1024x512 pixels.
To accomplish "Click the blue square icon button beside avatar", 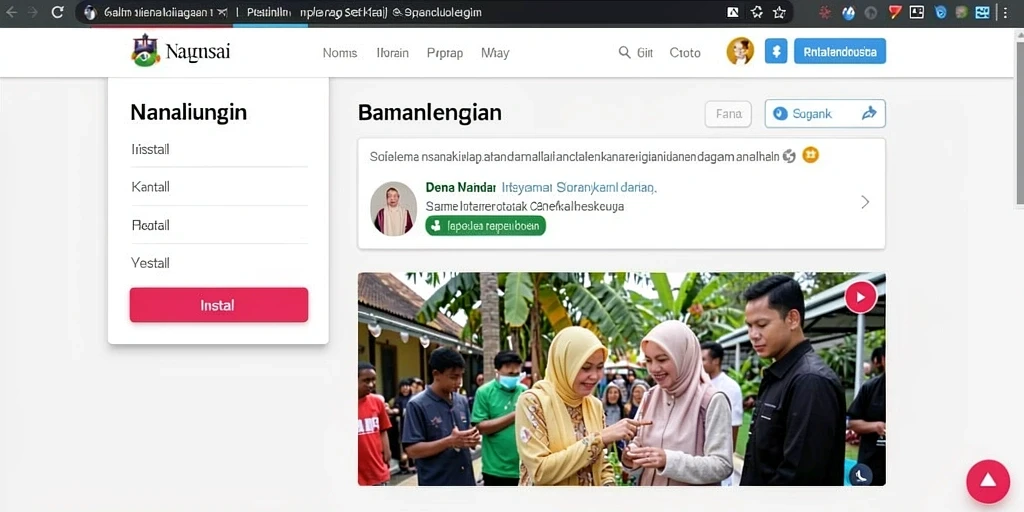I will point(776,51).
